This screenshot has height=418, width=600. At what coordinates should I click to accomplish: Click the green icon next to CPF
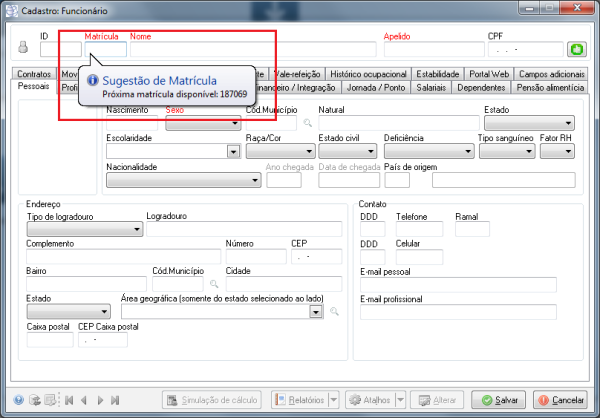pos(576,49)
